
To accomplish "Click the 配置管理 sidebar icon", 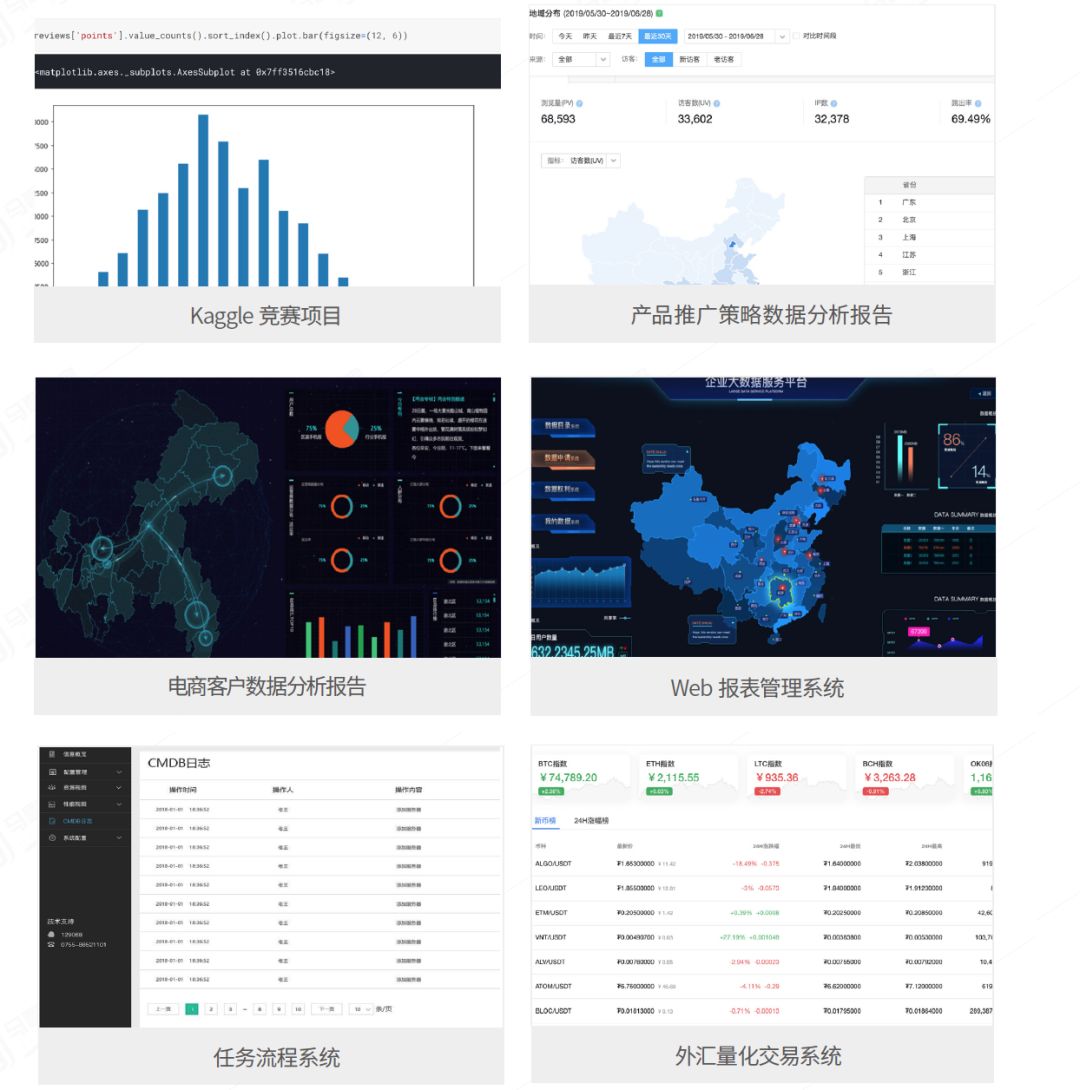I will [52, 772].
